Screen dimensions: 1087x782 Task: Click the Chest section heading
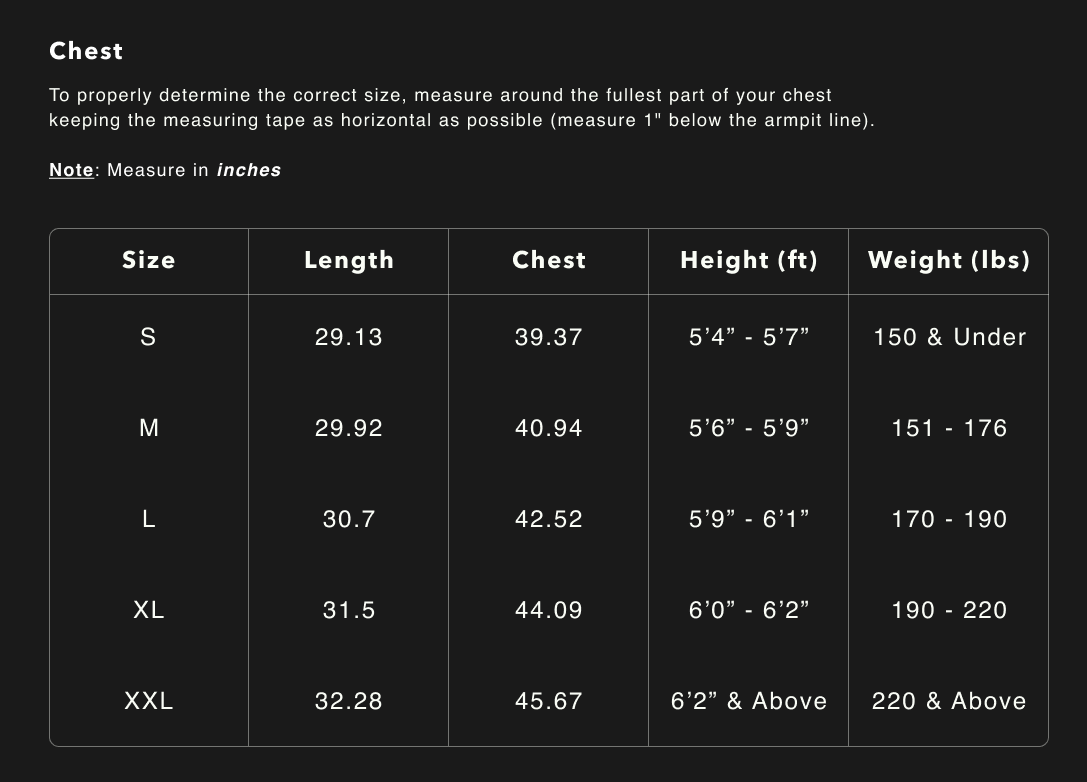[x=86, y=51]
